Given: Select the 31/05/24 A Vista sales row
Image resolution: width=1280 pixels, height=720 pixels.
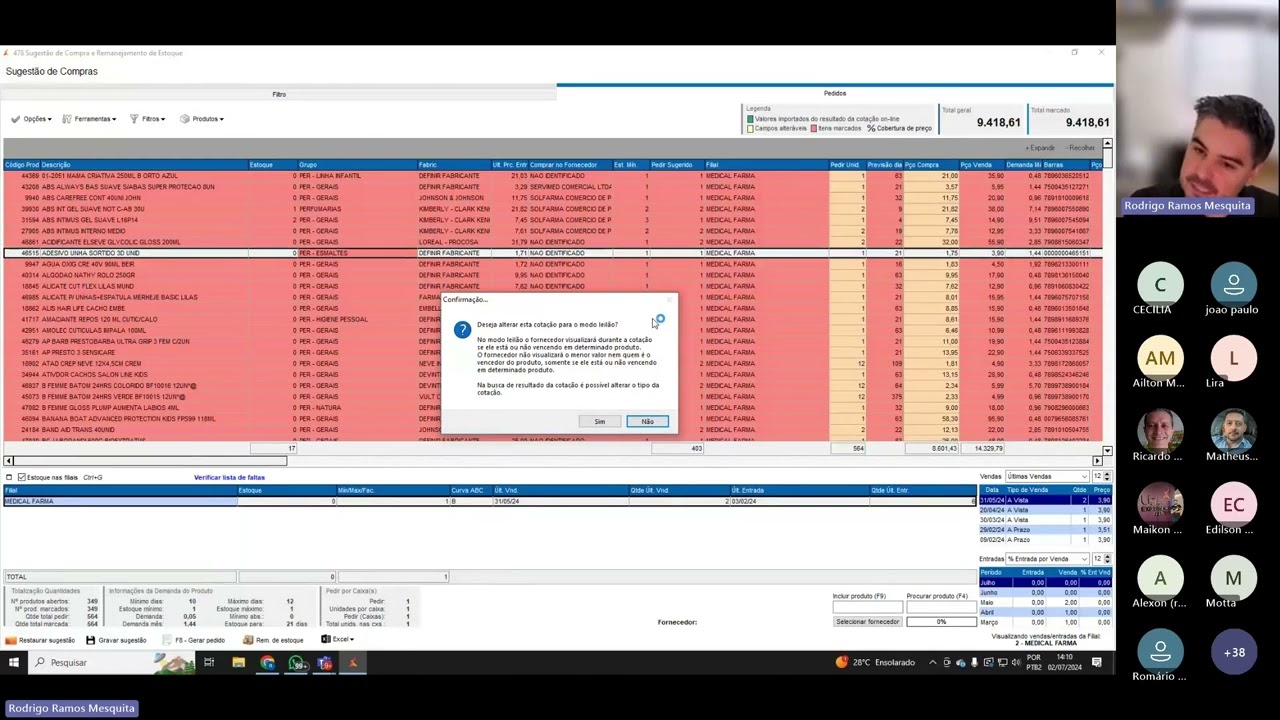Looking at the screenshot, I should click(1045, 501).
